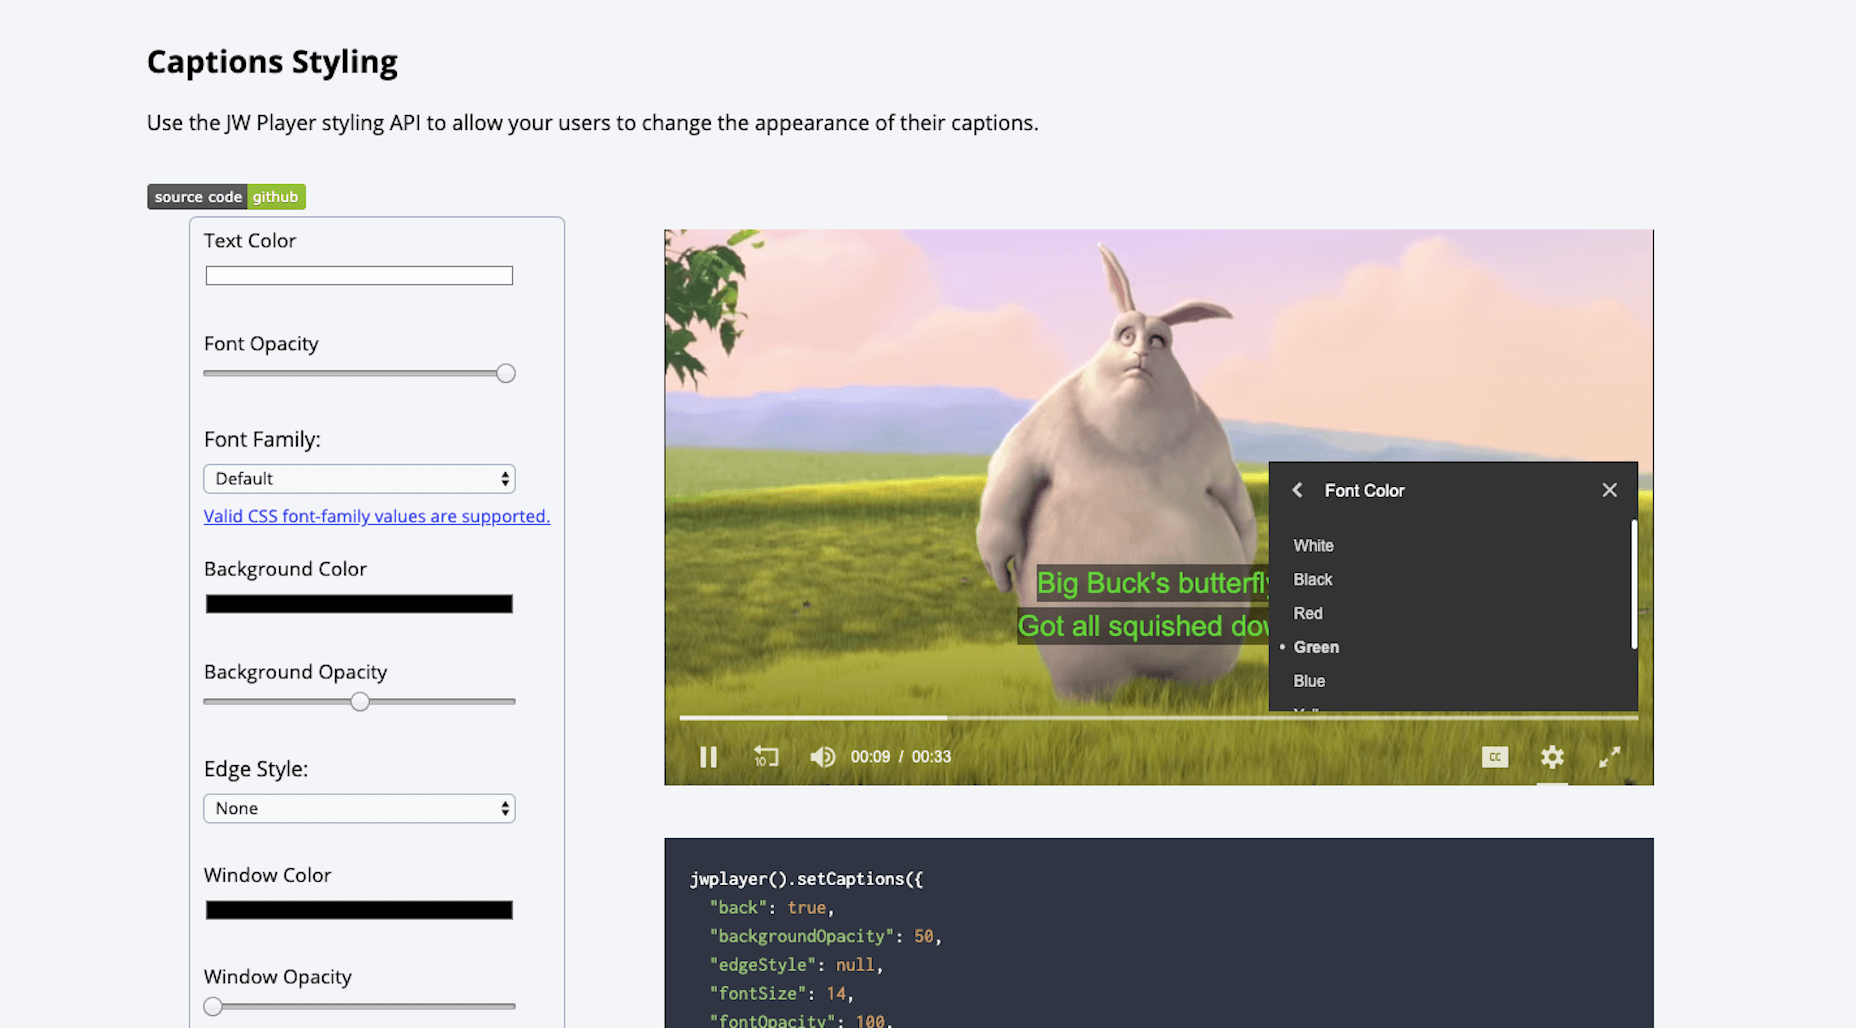Expand the Edge Style dropdown
The width and height of the screenshot is (1856, 1028).
coord(359,808)
